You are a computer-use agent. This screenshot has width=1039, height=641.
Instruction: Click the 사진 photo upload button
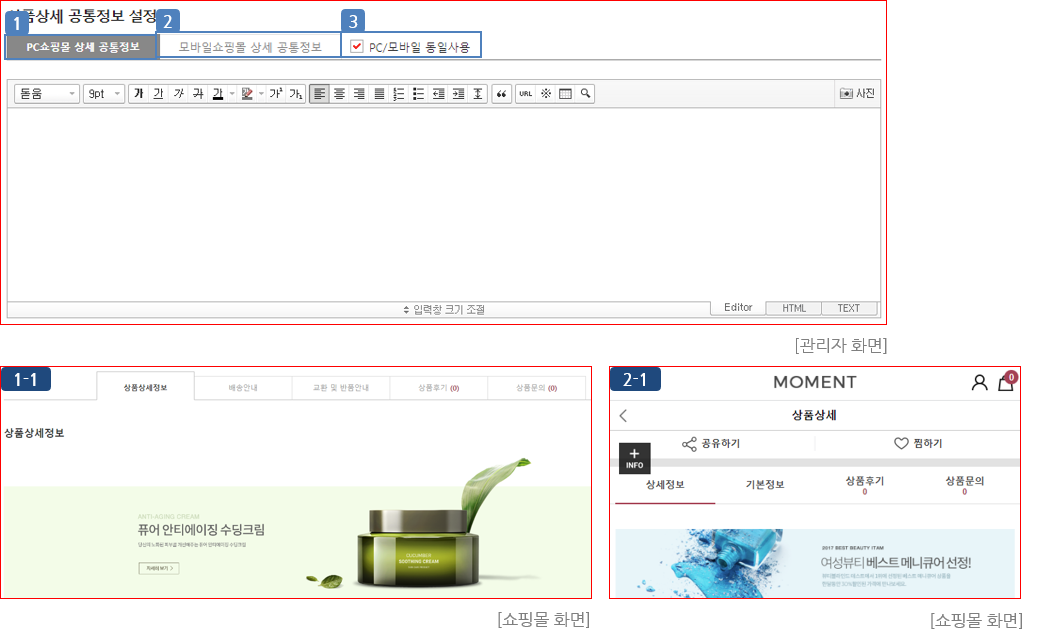tap(857, 93)
